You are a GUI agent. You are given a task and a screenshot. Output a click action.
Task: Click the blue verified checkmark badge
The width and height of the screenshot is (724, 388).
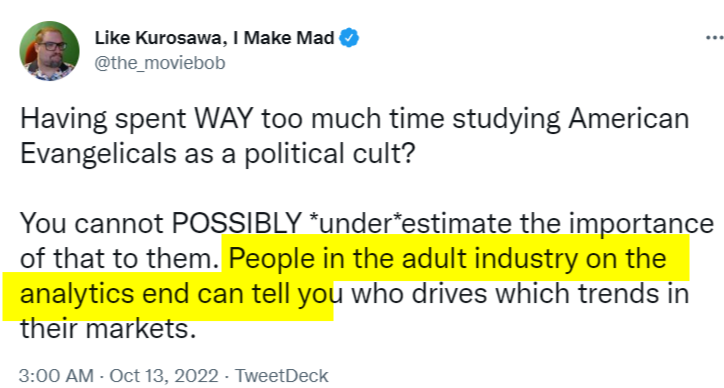pyautogui.click(x=350, y=38)
